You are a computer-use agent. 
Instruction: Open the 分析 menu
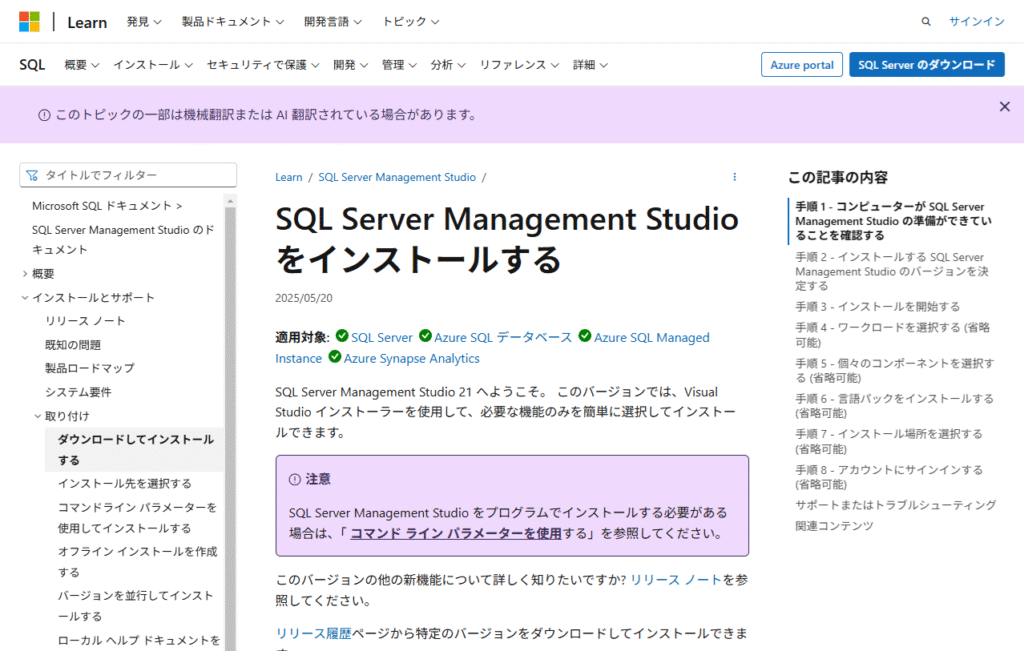447,65
